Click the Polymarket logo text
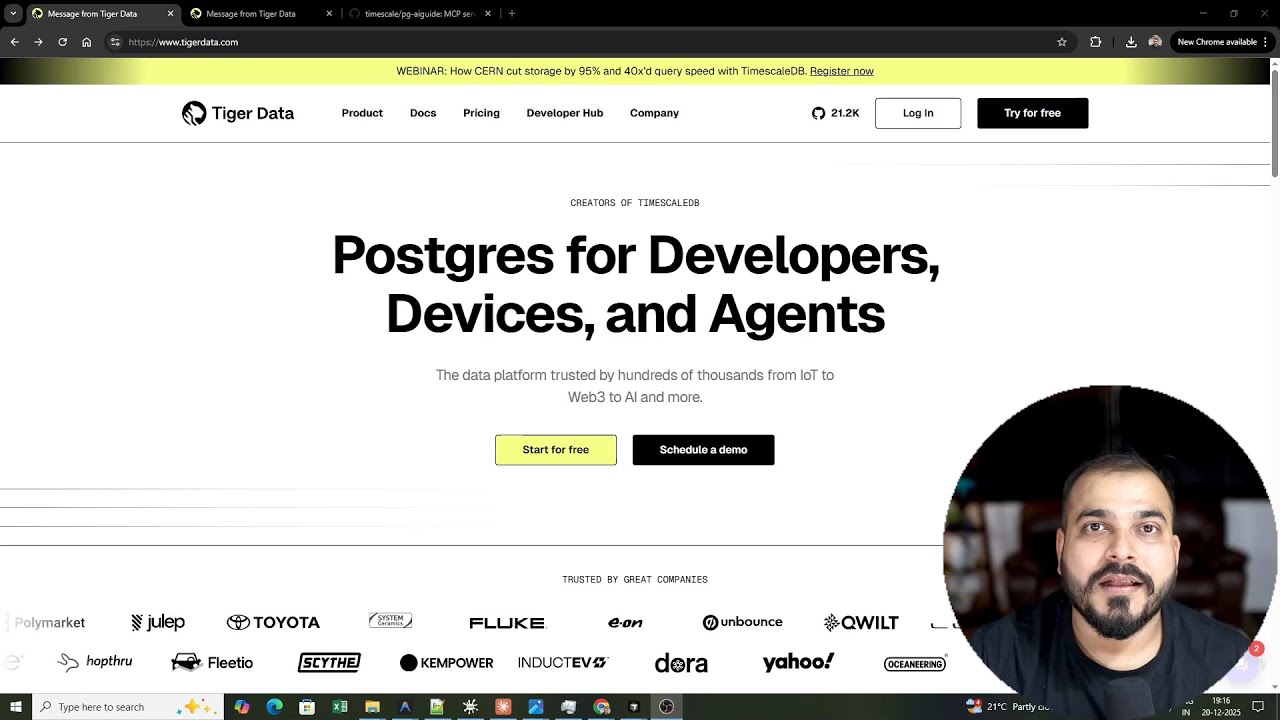This screenshot has width=1280, height=720. pyautogui.click(x=50, y=623)
